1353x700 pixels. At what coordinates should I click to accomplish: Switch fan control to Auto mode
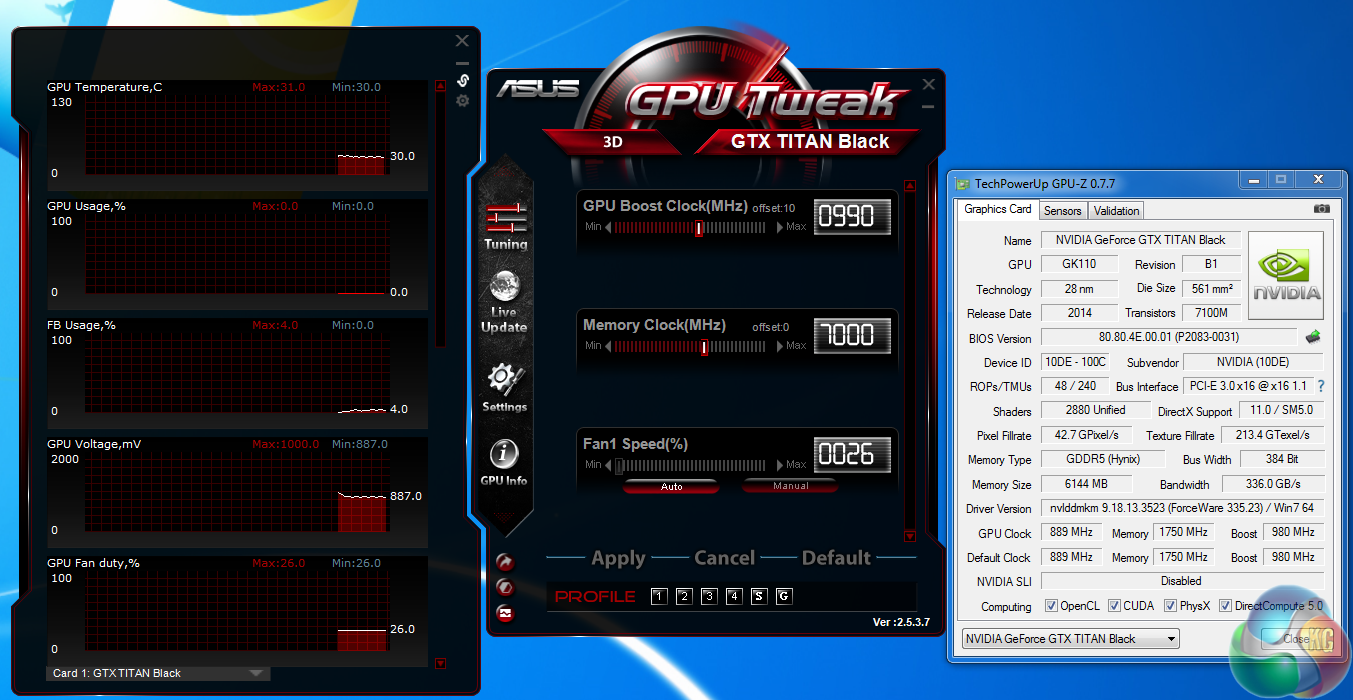point(671,487)
